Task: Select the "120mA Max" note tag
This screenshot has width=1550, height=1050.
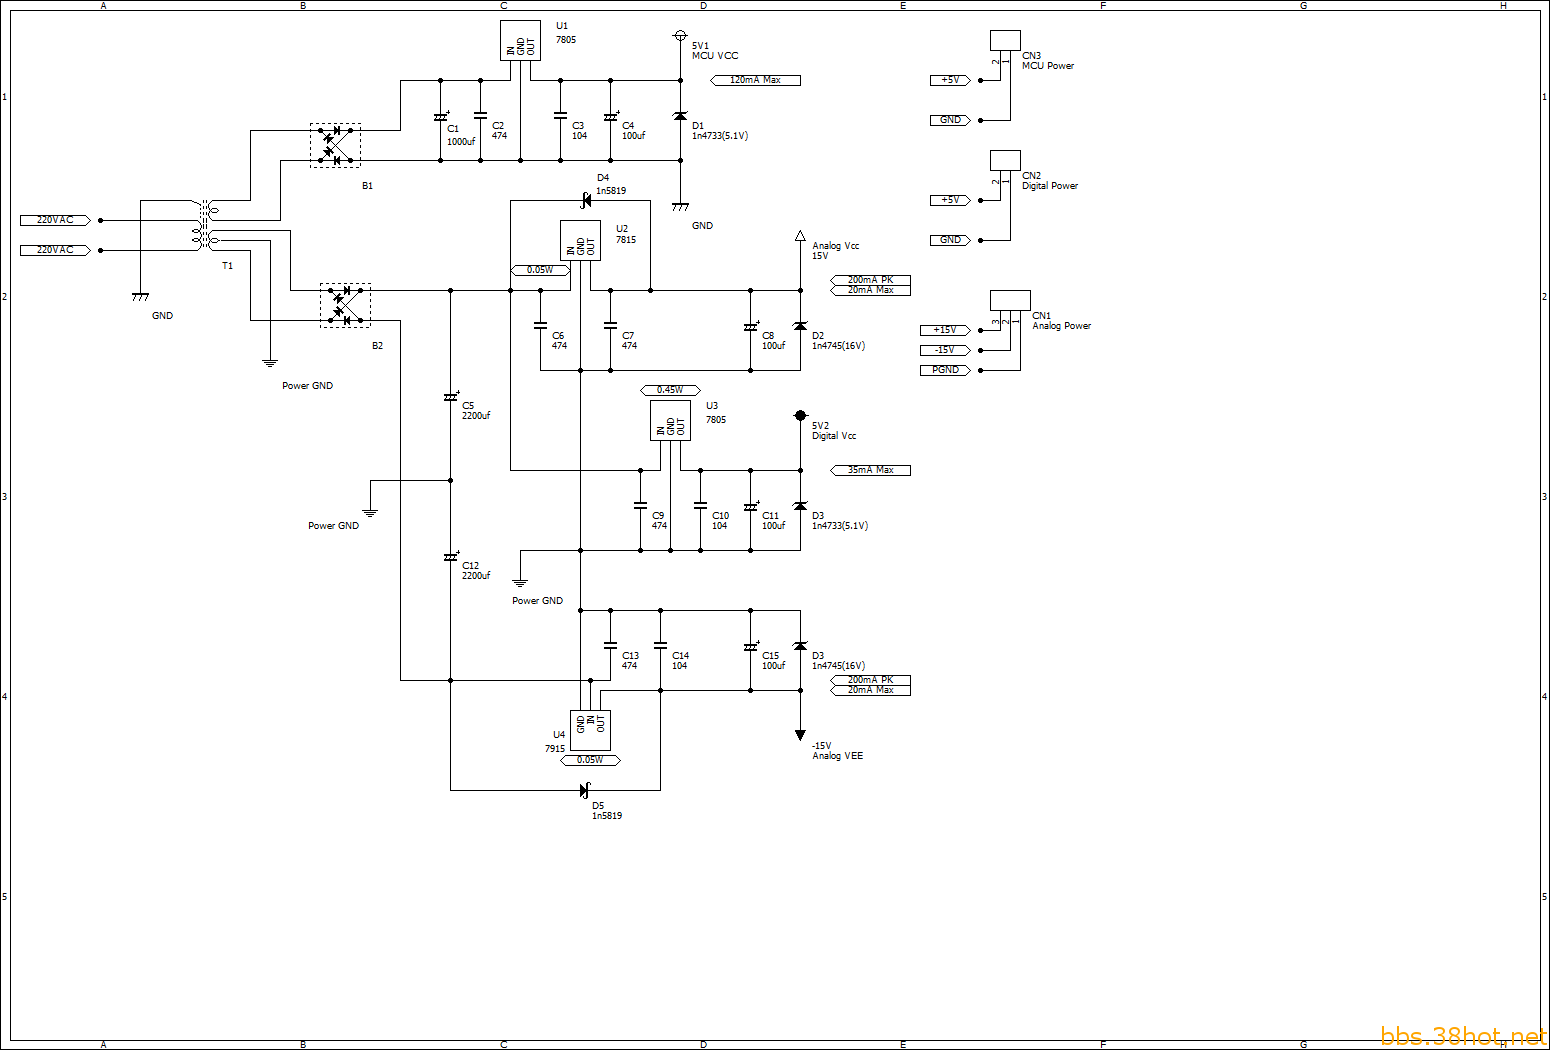Action: click(x=755, y=80)
